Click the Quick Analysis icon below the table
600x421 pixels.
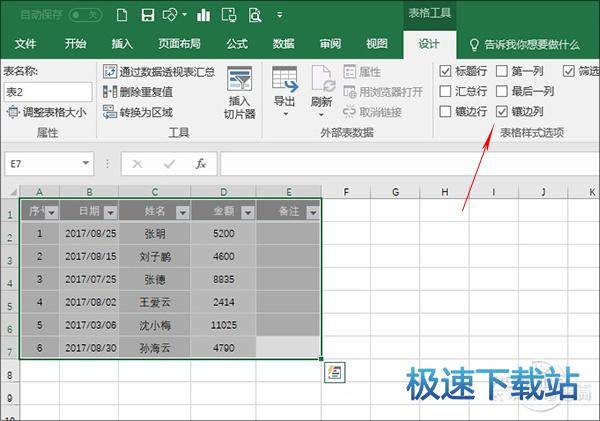click(334, 372)
